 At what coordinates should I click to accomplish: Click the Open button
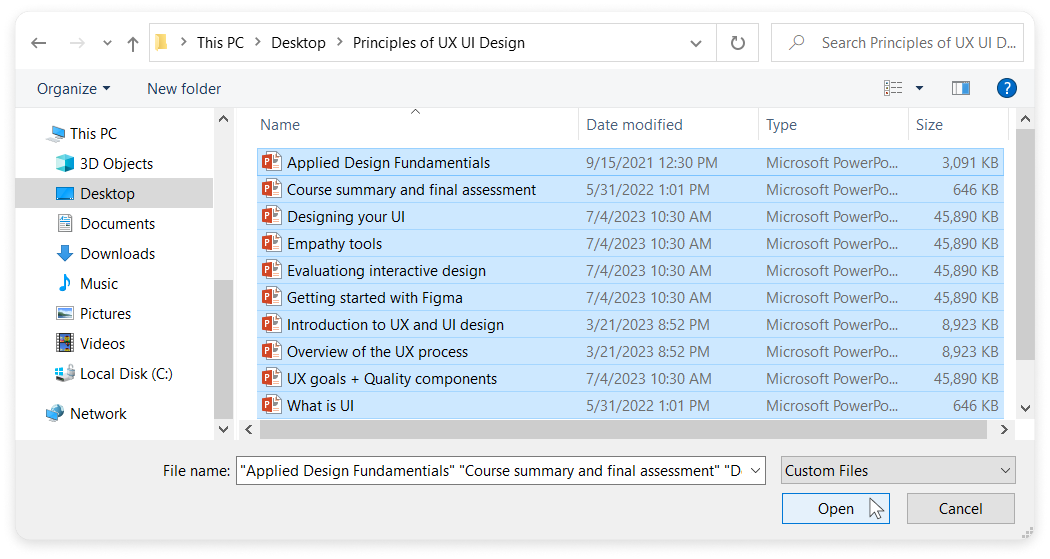coord(835,509)
